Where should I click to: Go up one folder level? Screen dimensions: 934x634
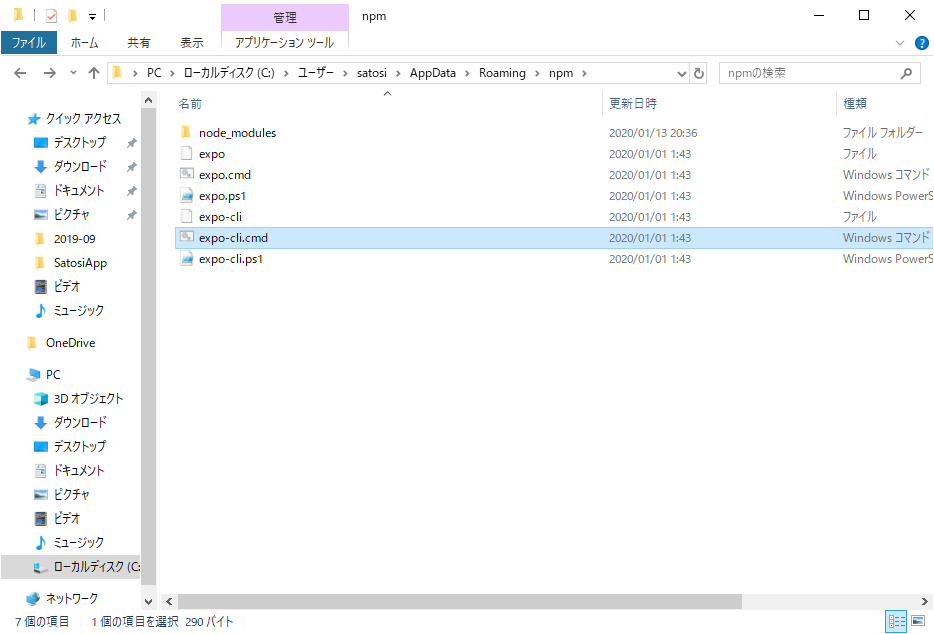[94, 73]
